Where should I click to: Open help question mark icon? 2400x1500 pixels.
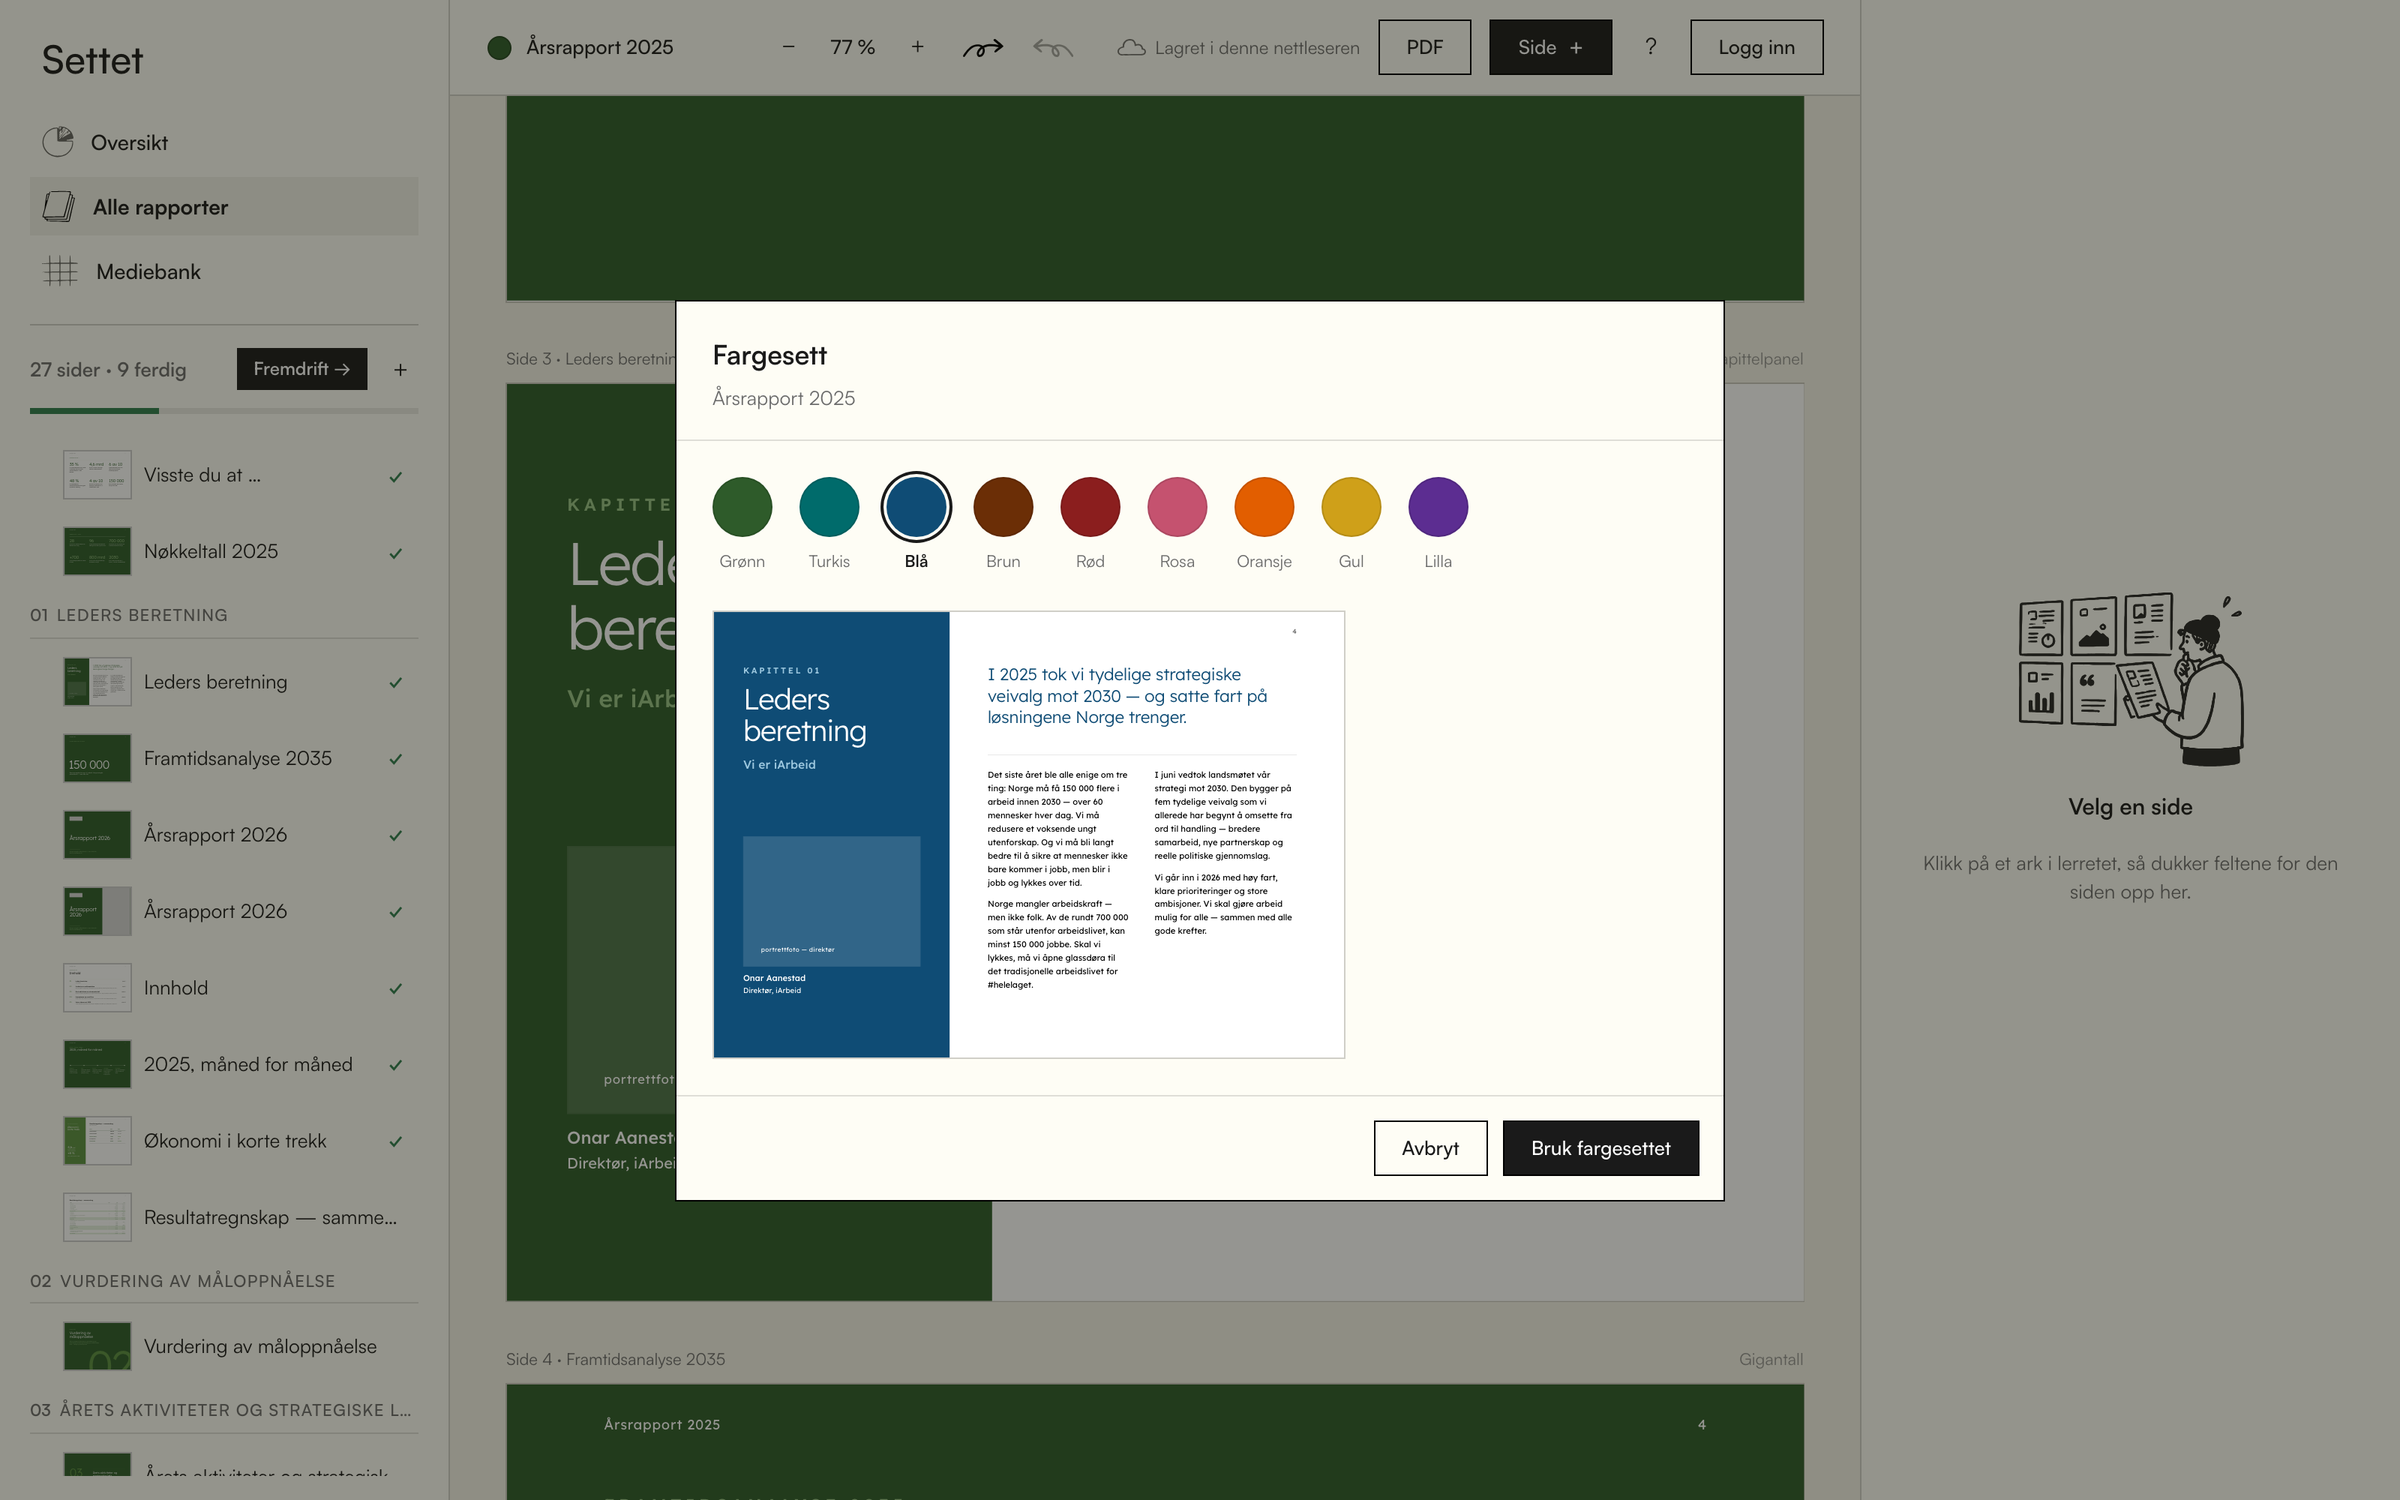(1650, 47)
